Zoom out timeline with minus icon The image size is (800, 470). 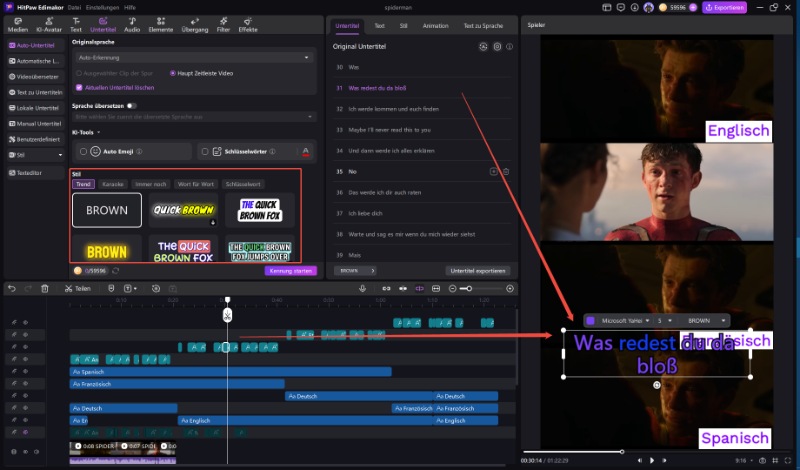pos(452,288)
